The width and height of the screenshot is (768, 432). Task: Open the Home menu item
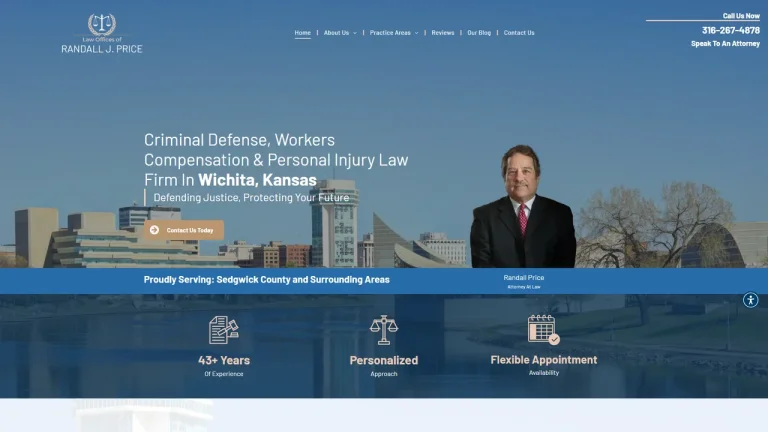303,33
